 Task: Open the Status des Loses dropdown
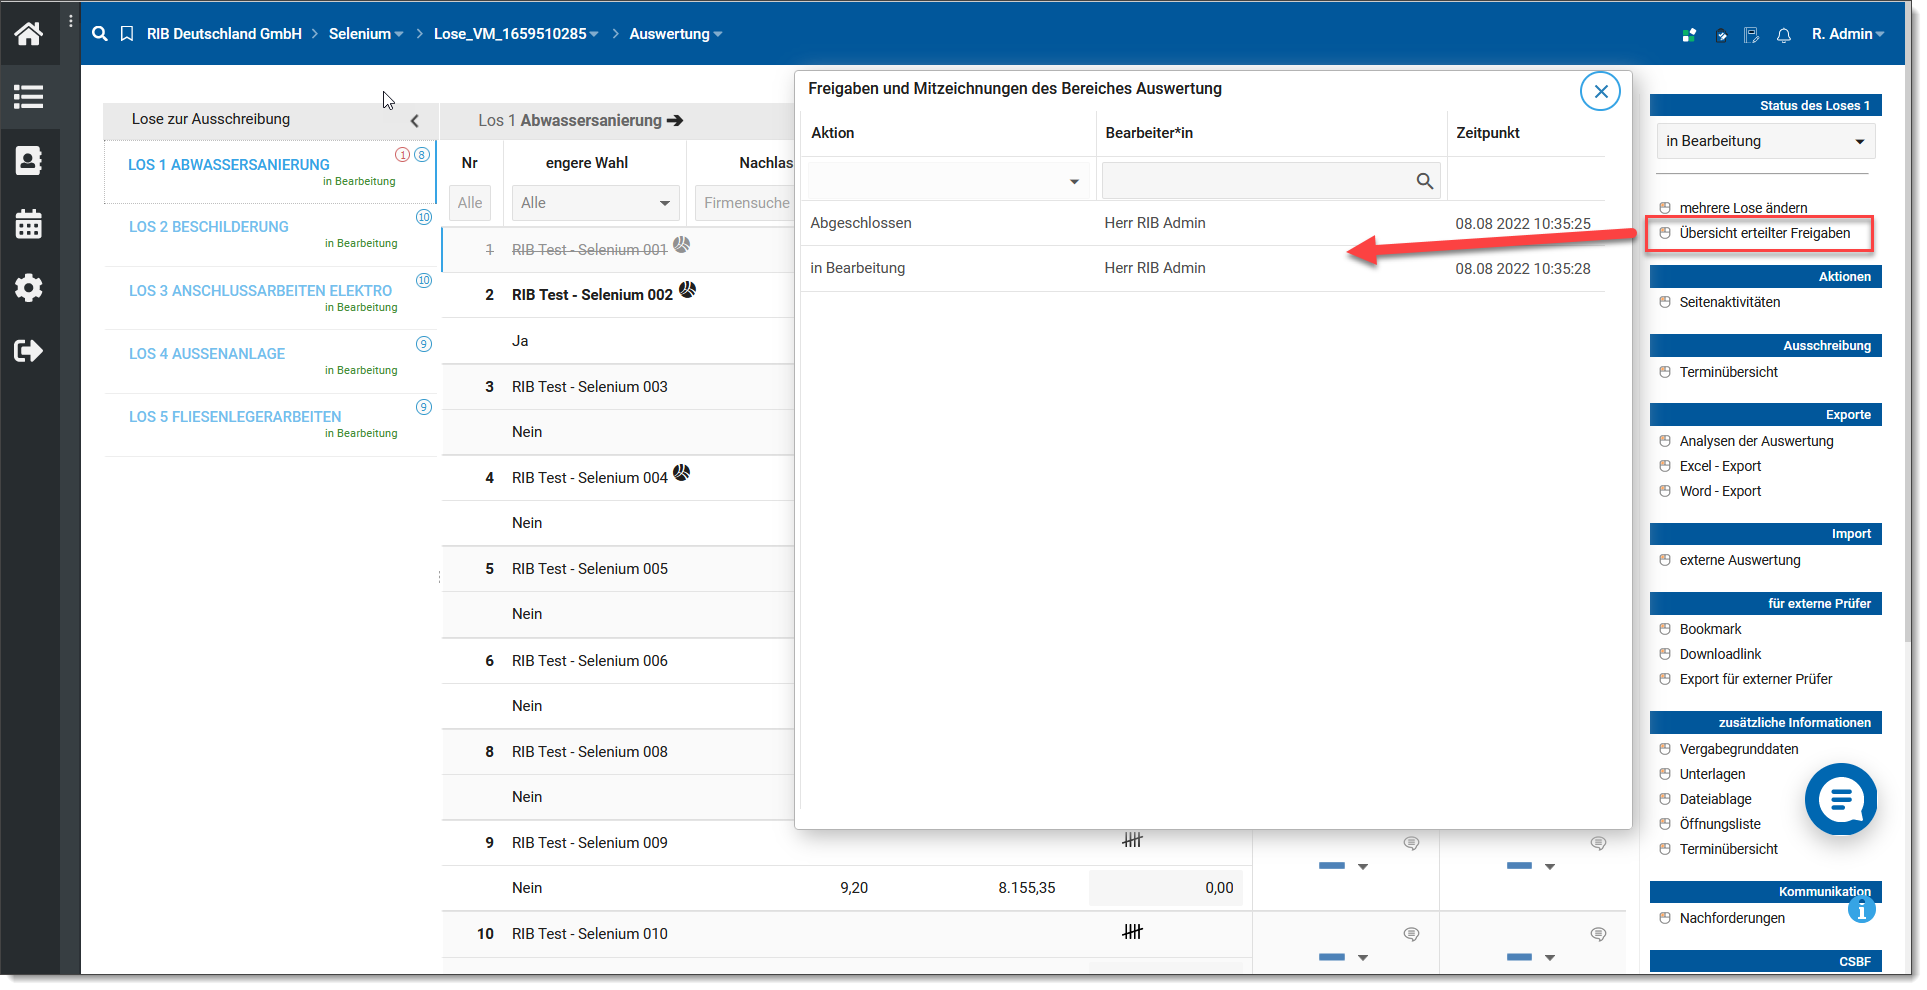click(1765, 141)
